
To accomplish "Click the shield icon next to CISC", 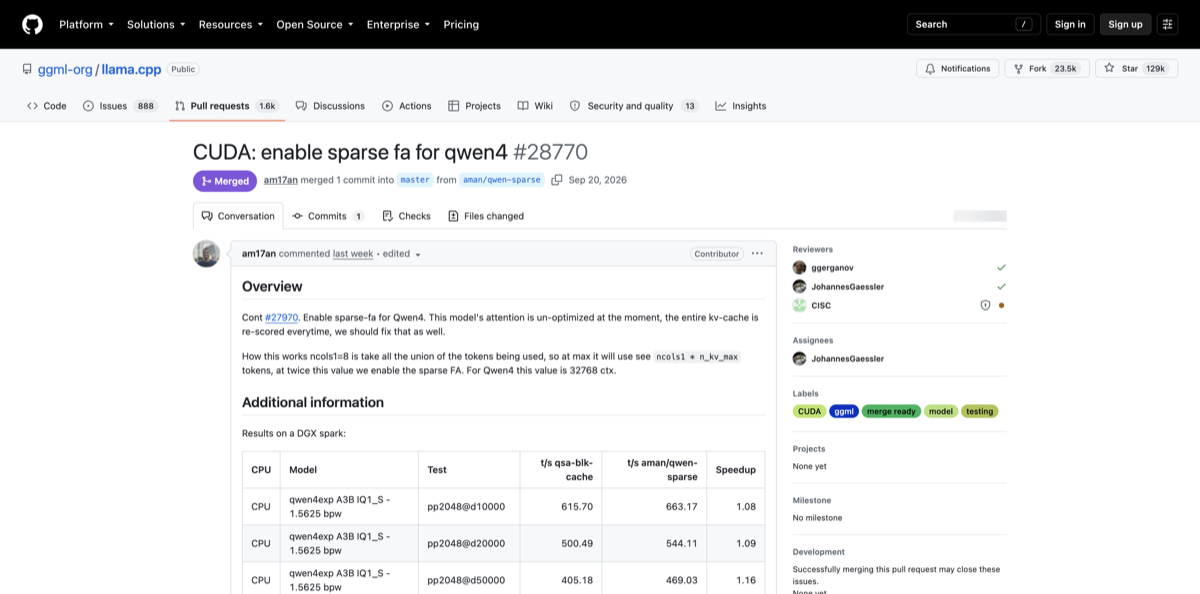I will click(985, 306).
